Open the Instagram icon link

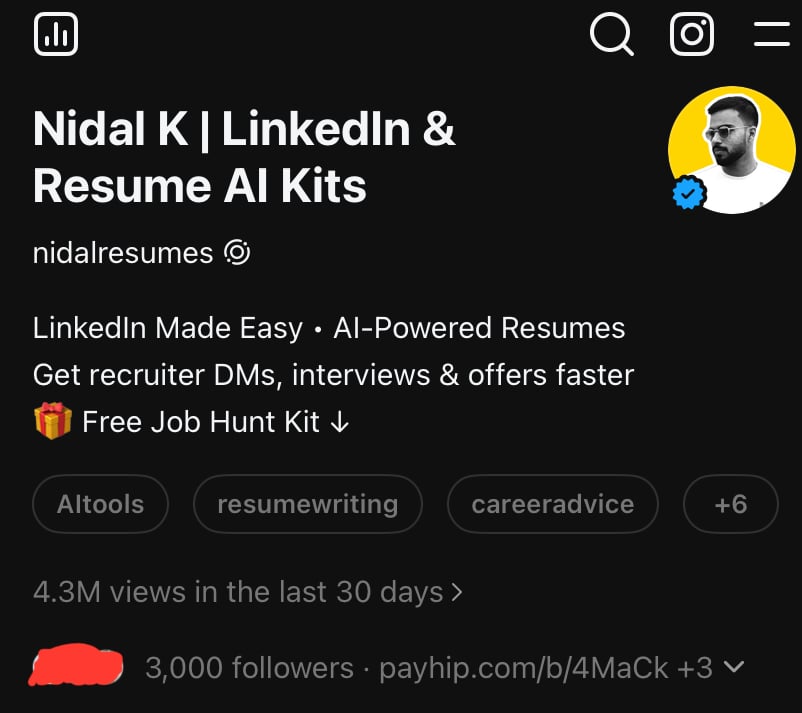[x=691, y=35]
